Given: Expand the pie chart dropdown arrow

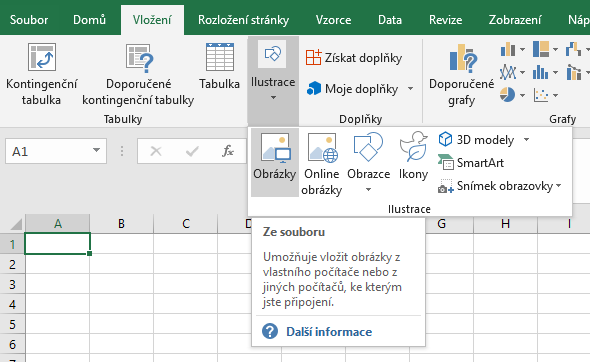Looking at the screenshot, I should (x=522, y=95).
